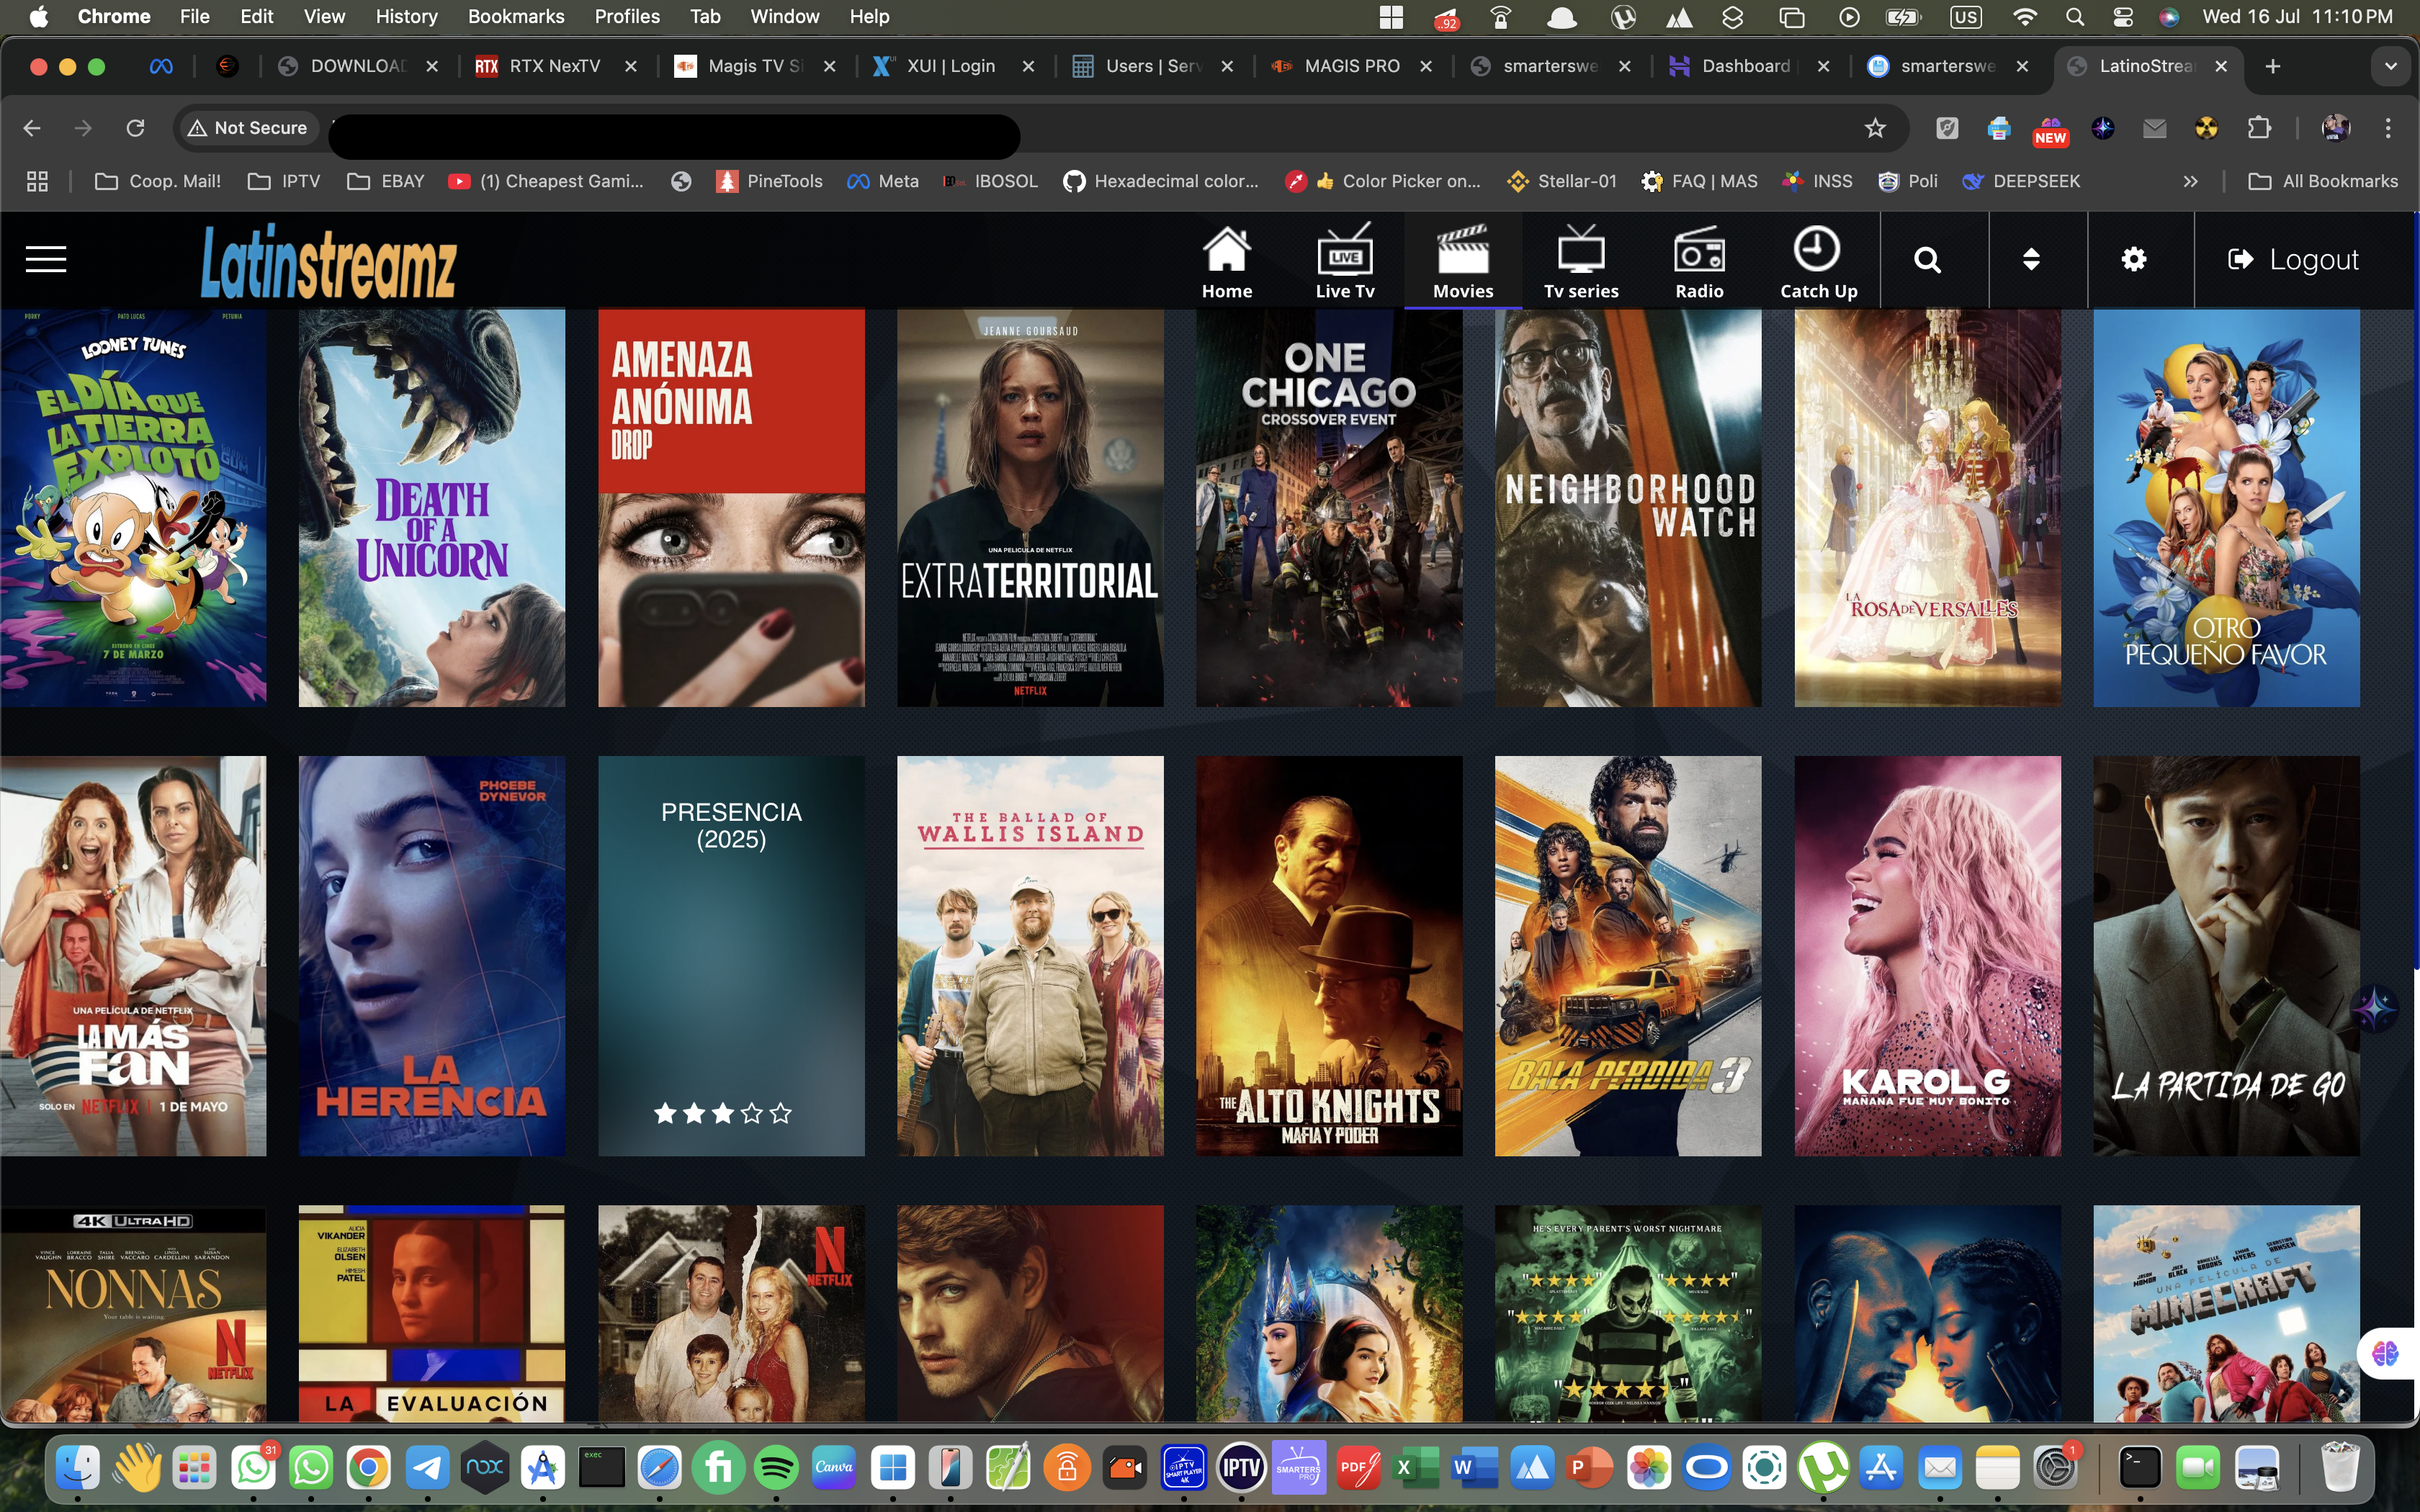The height and width of the screenshot is (1512, 2420).
Task: Switch to the Live Tv section
Action: point(1345,260)
